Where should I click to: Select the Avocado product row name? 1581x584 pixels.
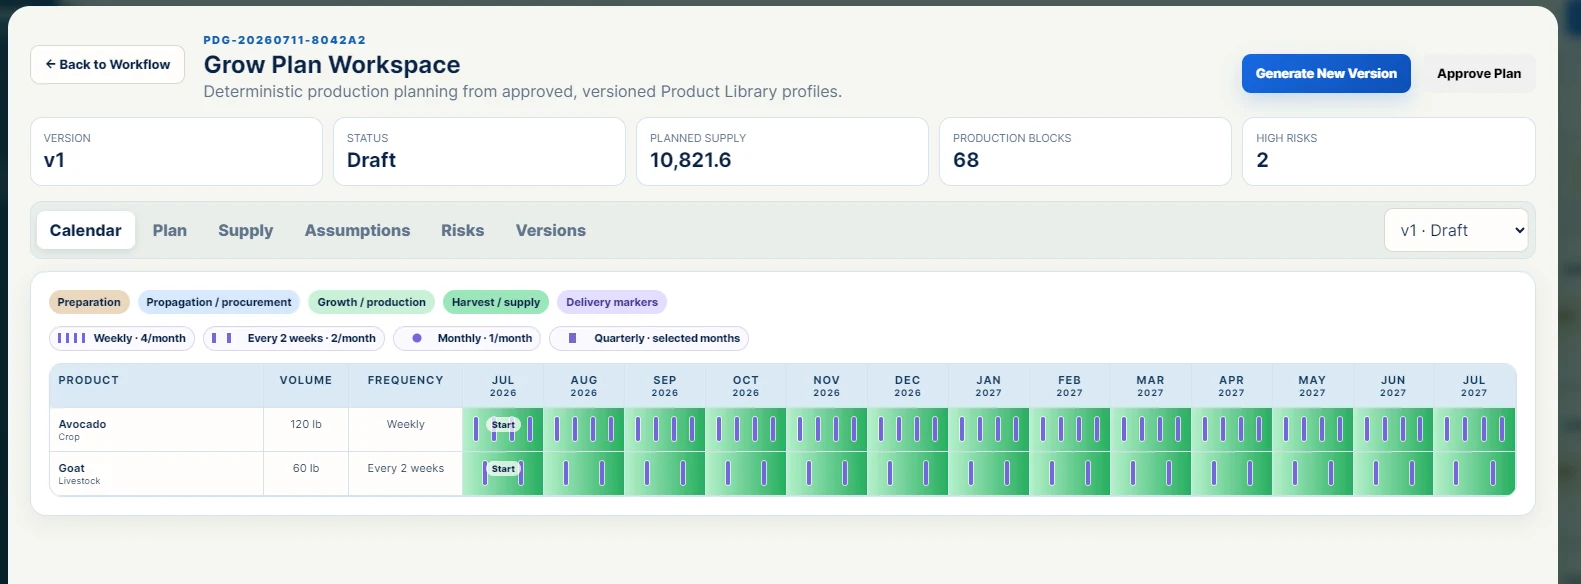point(82,424)
